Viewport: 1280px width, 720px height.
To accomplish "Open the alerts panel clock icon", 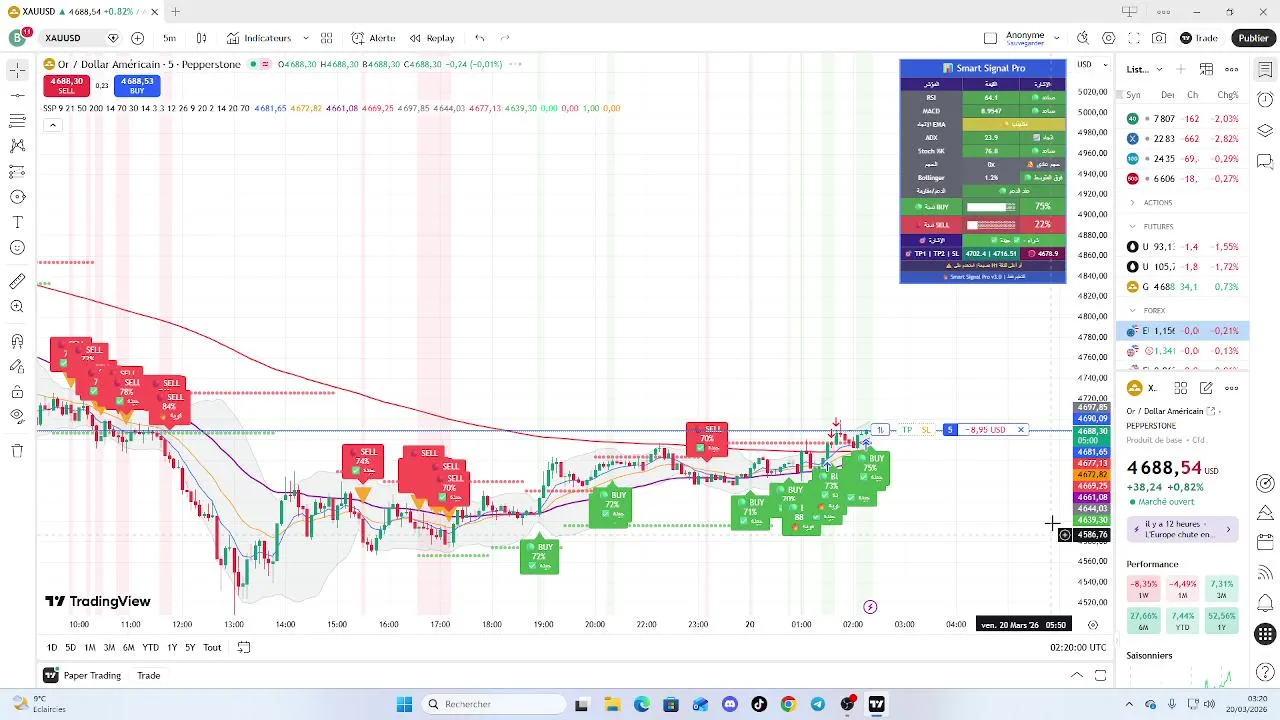I will point(1265,100).
